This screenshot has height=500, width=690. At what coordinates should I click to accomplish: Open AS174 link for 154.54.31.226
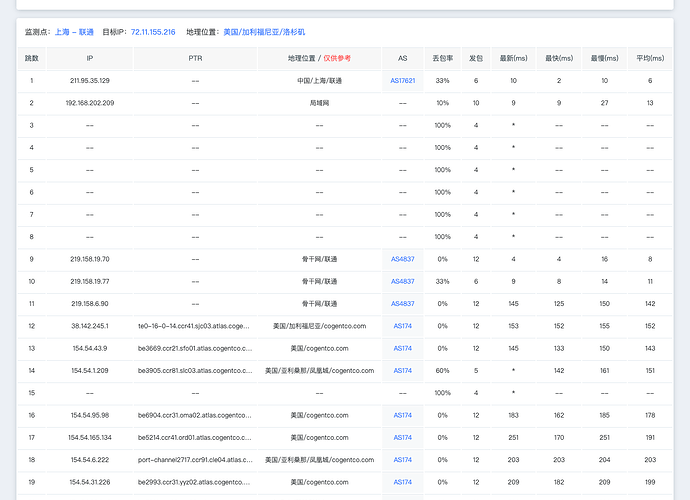coord(403,482)
